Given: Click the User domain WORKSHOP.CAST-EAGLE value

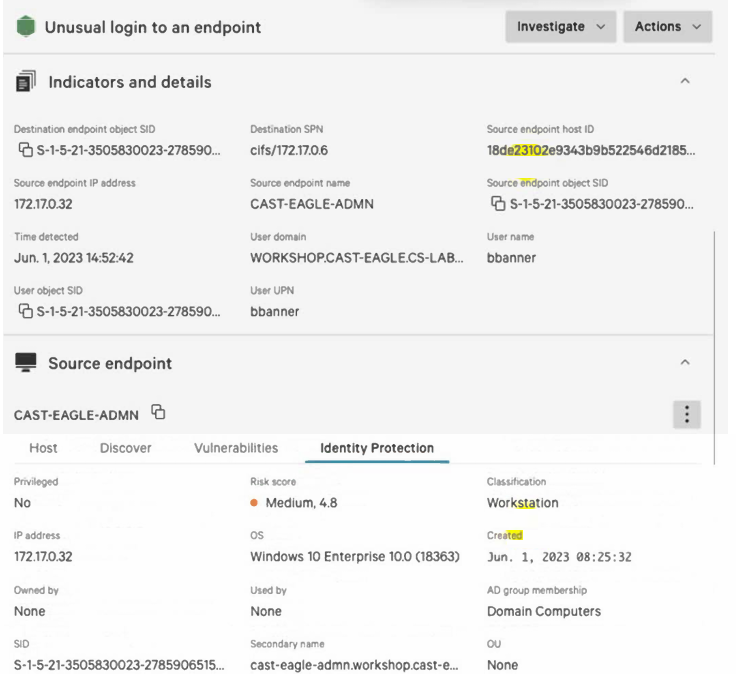Looking at the screenshot, I should [357, 258].
